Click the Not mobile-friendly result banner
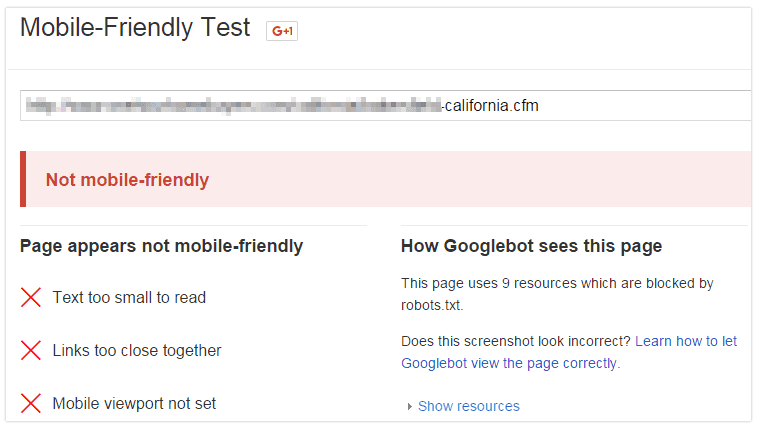758x428 pixels. (x=386, y=179)
